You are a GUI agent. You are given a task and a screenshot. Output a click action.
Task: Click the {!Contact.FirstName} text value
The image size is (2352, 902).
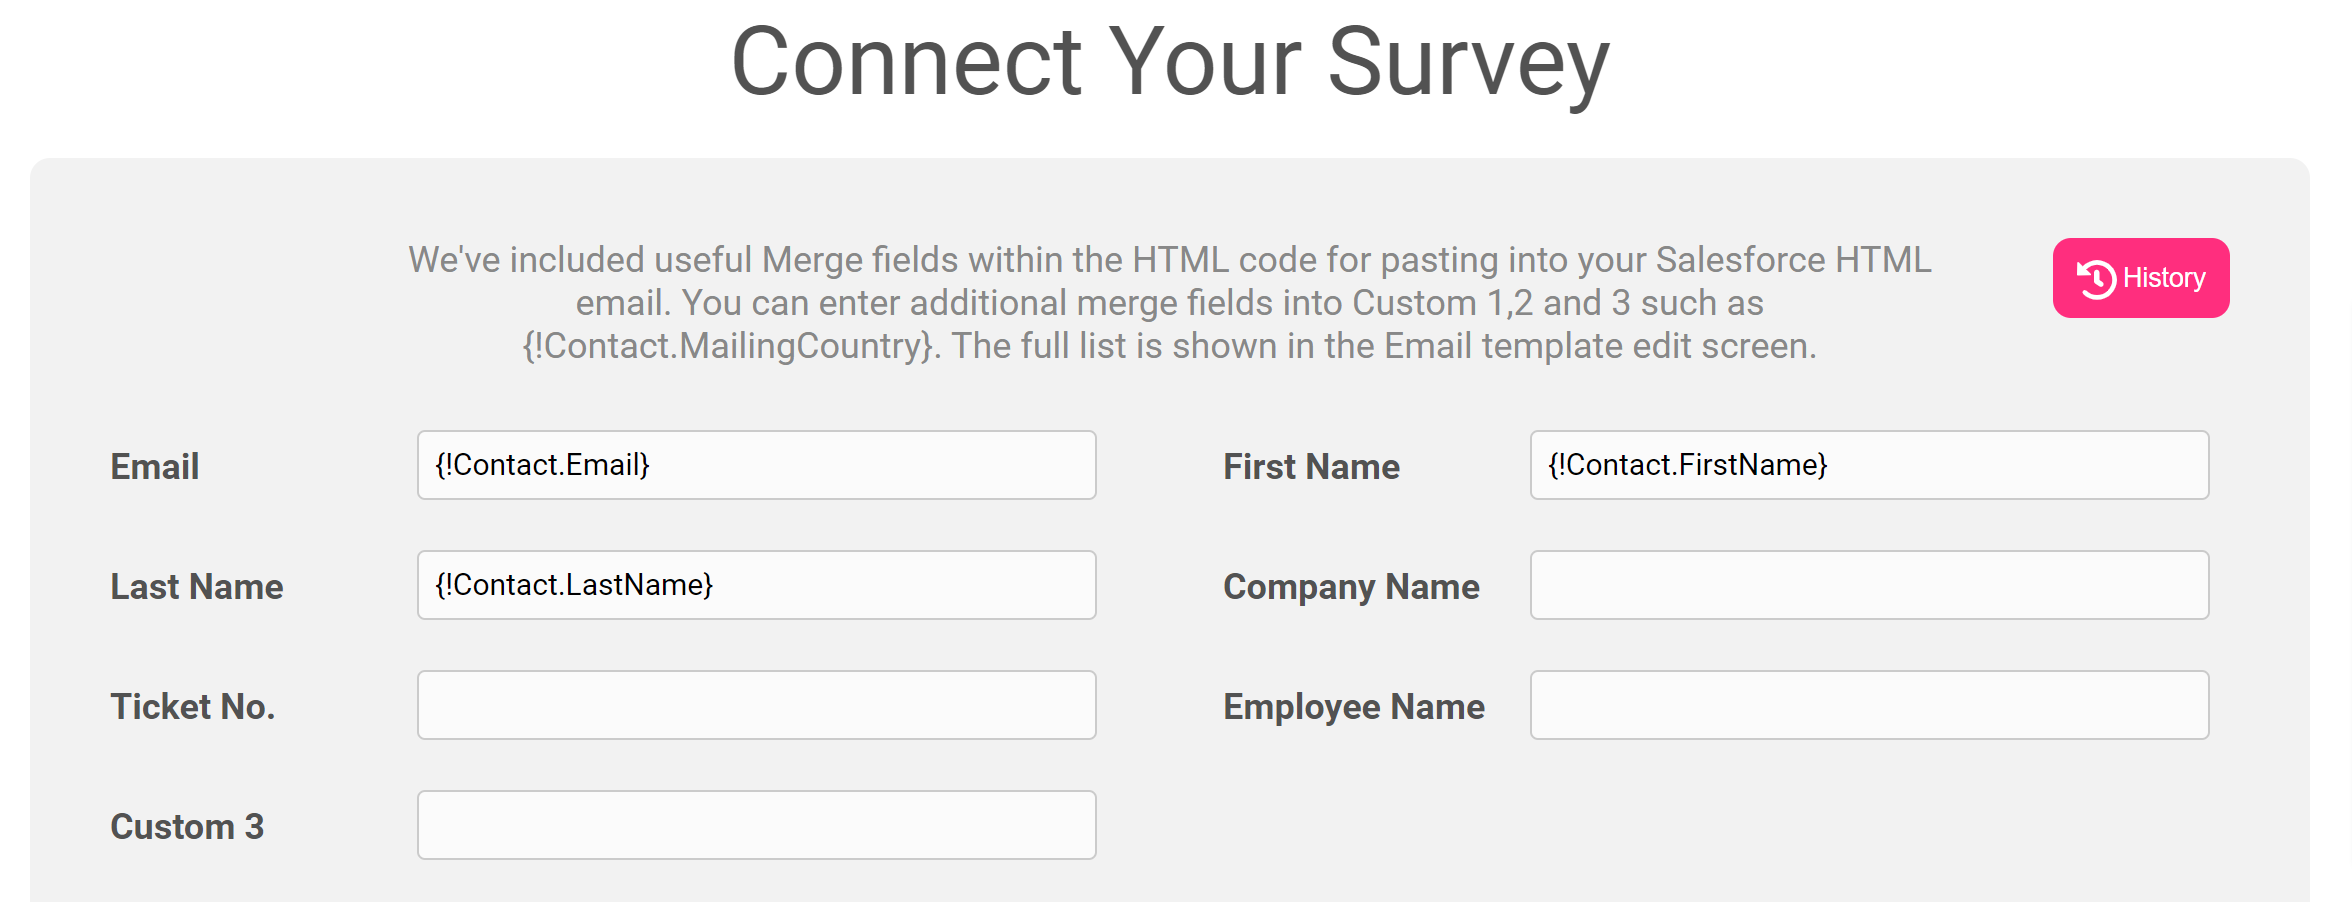[x=1688, y=465]
